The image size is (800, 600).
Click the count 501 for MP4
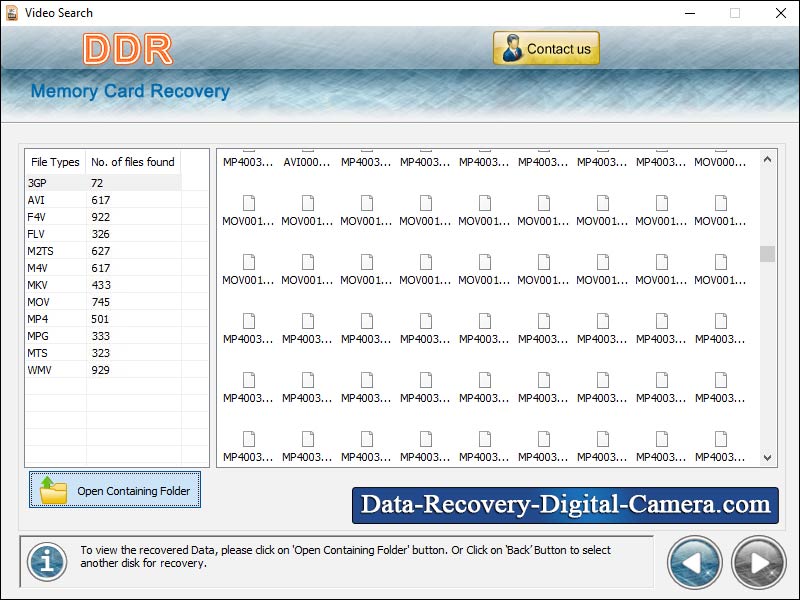tap(100, 319)
